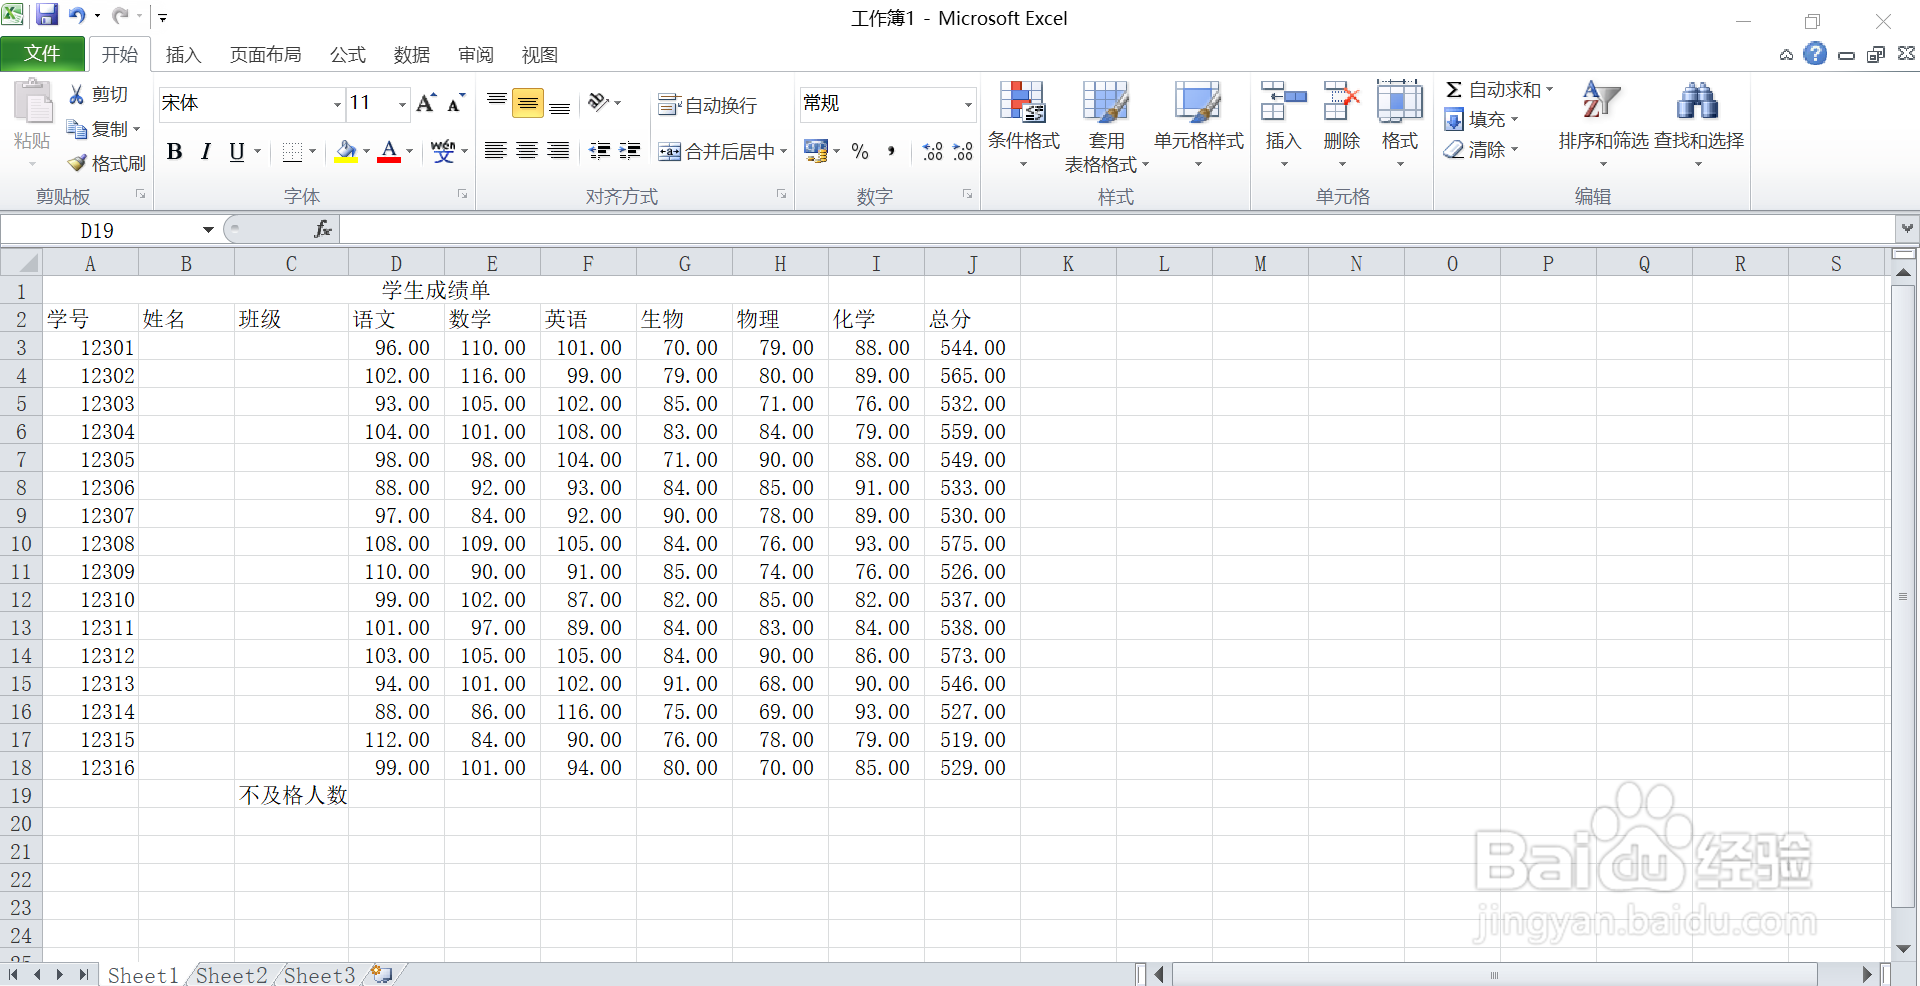The height and width of the screenshot is (986, 1920).
Task: Click the Excel Help question mark icon
Action: click(1815, 54)
